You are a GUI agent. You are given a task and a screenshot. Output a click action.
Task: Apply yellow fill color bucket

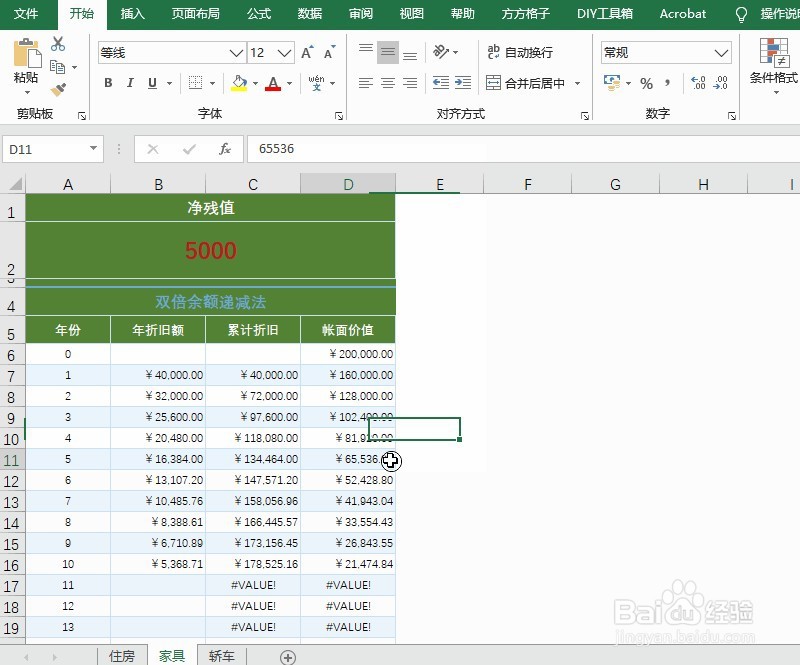239,83
